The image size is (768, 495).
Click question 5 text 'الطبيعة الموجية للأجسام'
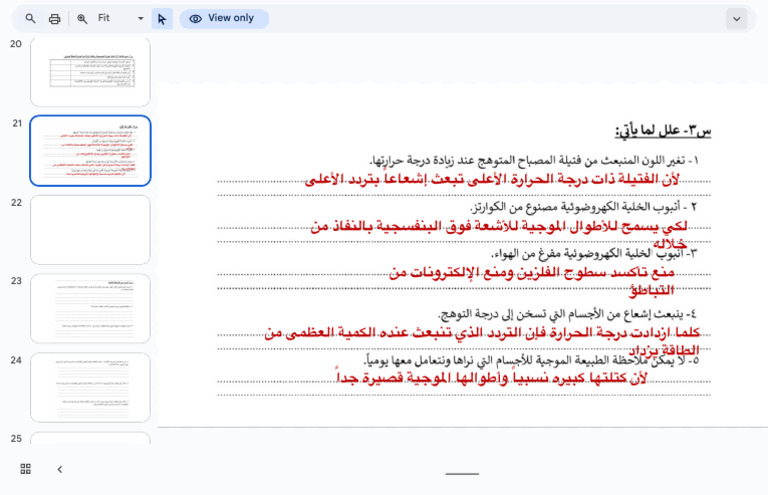(x=531, y=360)
